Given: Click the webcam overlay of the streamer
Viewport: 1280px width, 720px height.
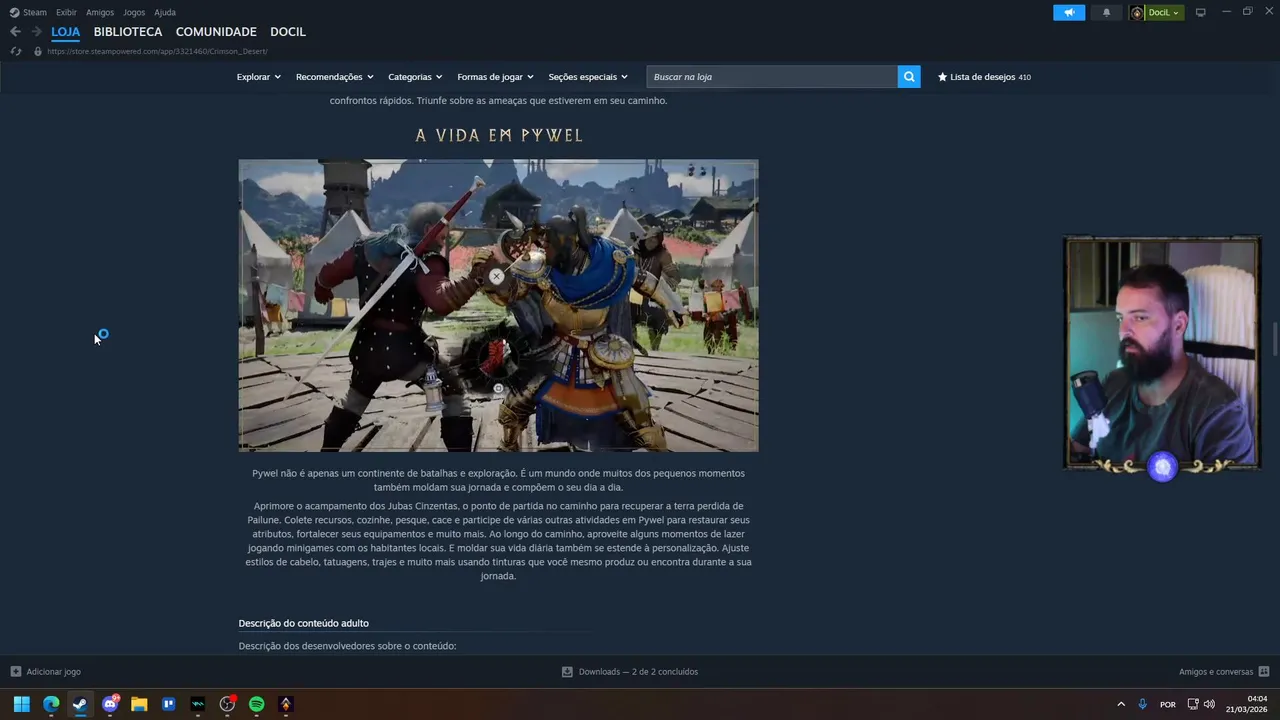Looking at the screenshot, I should pos(1161,353).
